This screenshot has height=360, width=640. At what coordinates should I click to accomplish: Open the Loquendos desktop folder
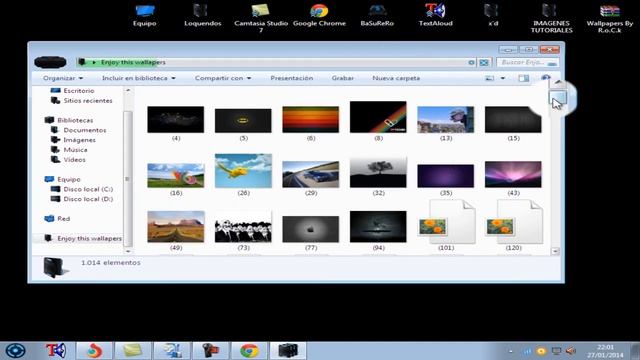pos(202,16)
